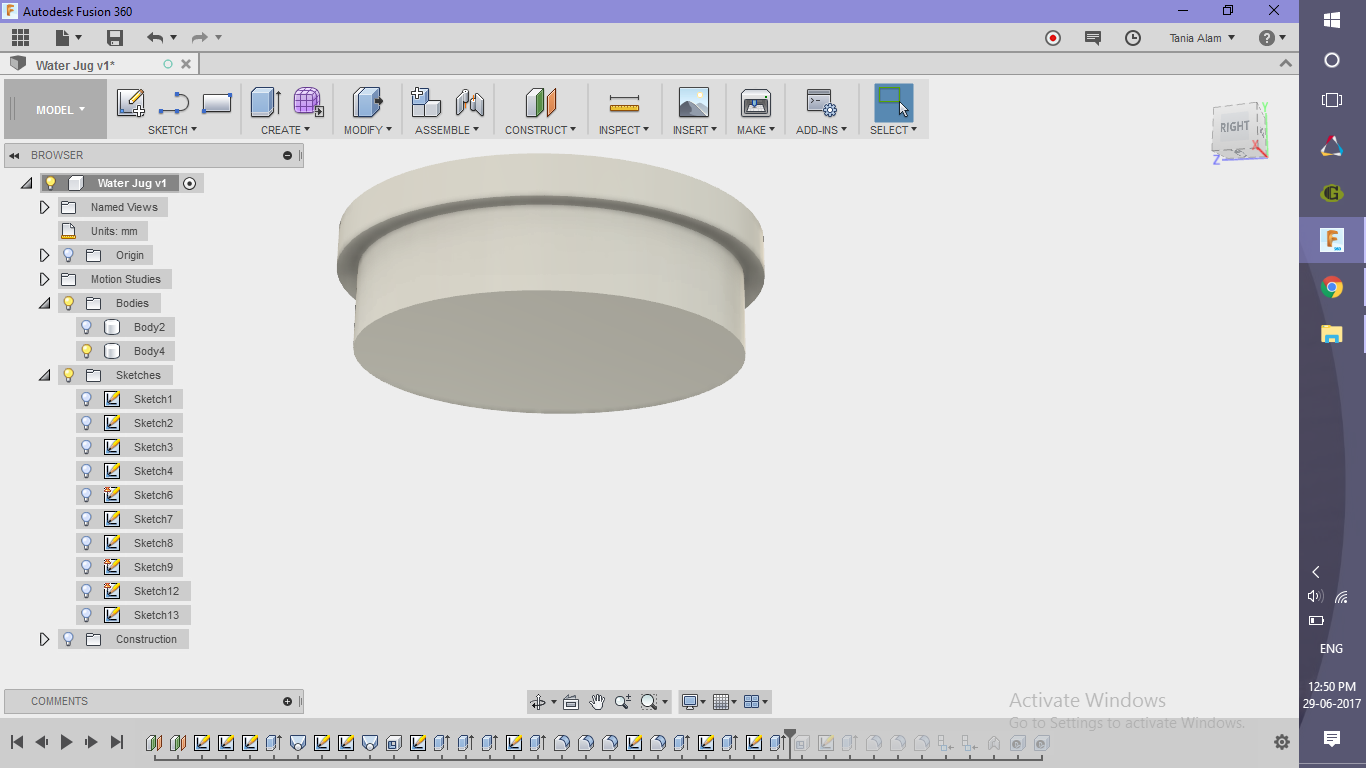Expand the Origin folder
This screenshot has height=768, width=1366.
click(x=44, y=255)
